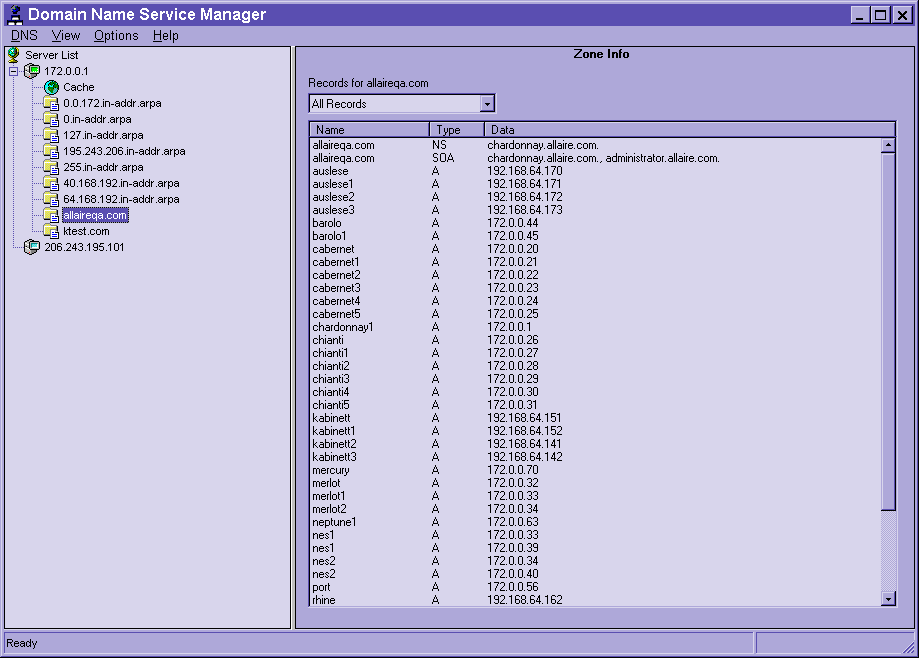
Task: Click the Cache globe icon
Action: click(51, 87)
